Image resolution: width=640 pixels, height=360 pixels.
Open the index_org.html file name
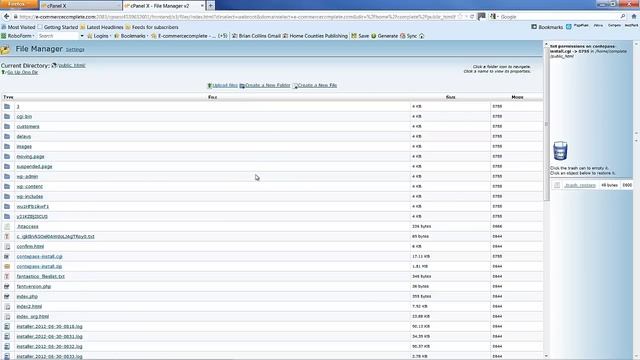tap(33, 316)
